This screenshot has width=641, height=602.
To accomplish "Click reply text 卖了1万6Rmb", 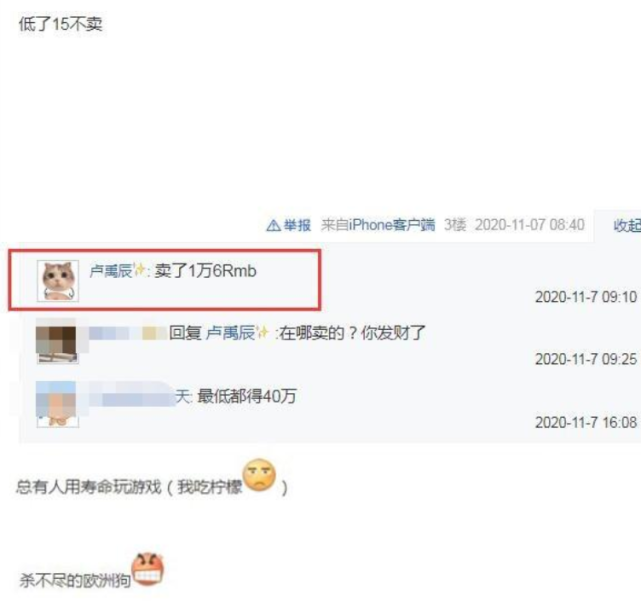I will tap(206, 271).
